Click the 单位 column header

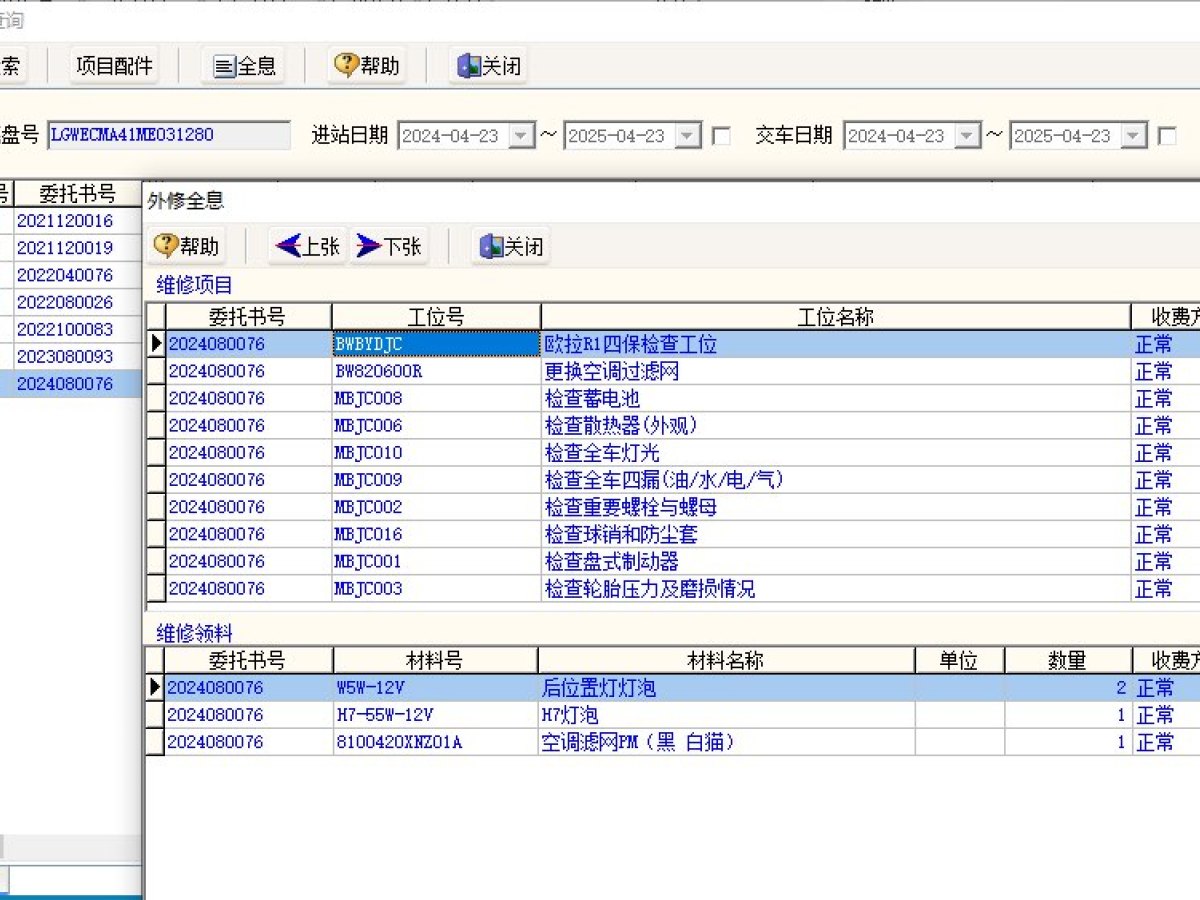click(x=959, y=660)
